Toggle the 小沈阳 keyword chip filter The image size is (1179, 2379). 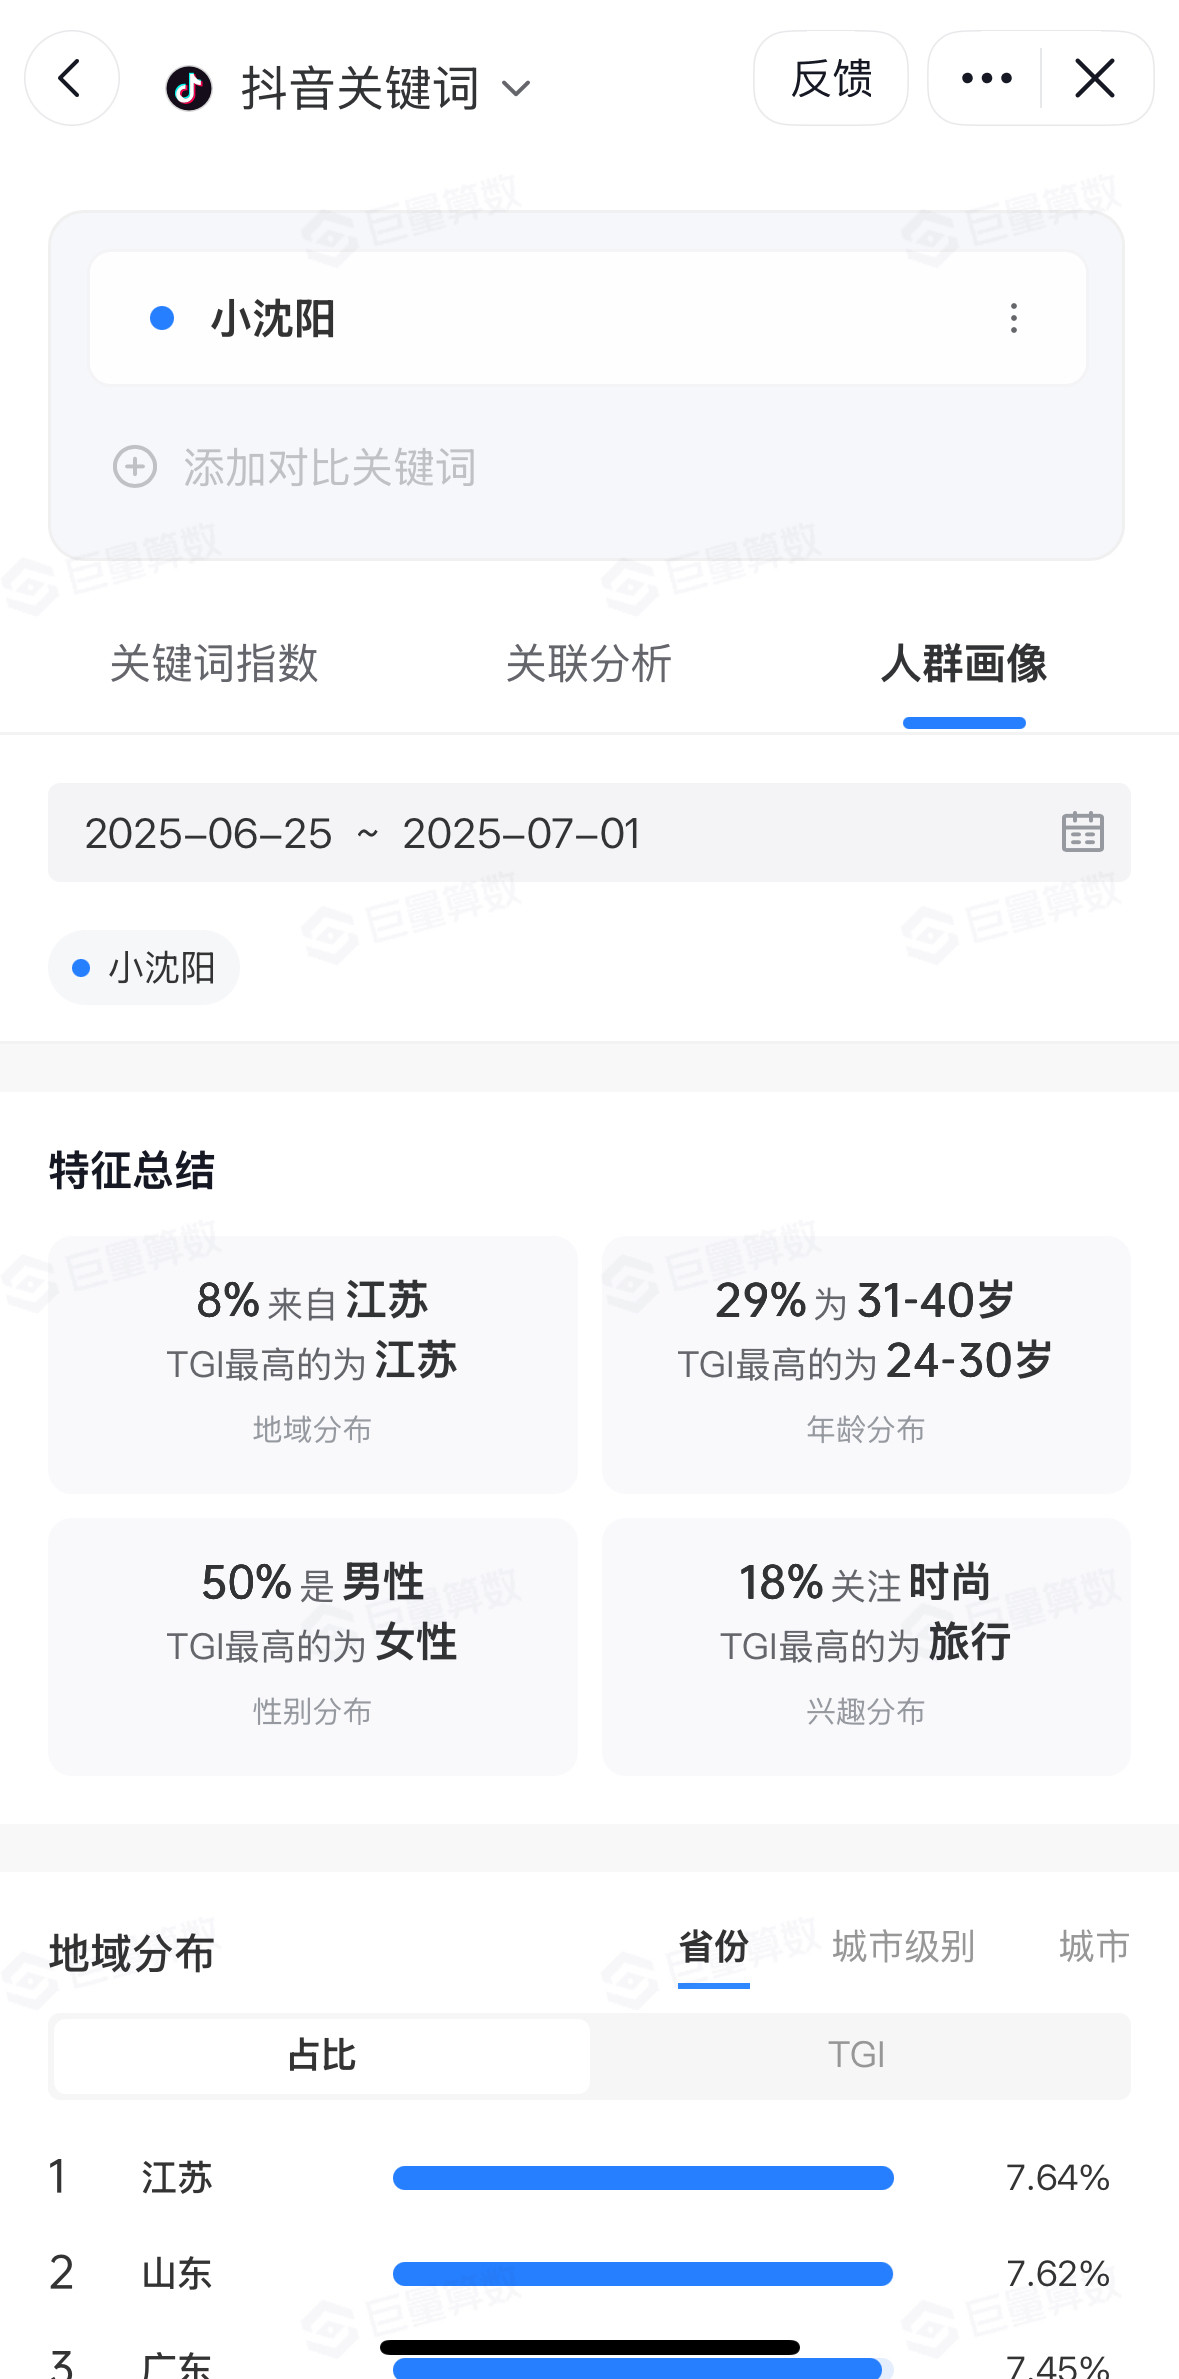click(144, 967)
